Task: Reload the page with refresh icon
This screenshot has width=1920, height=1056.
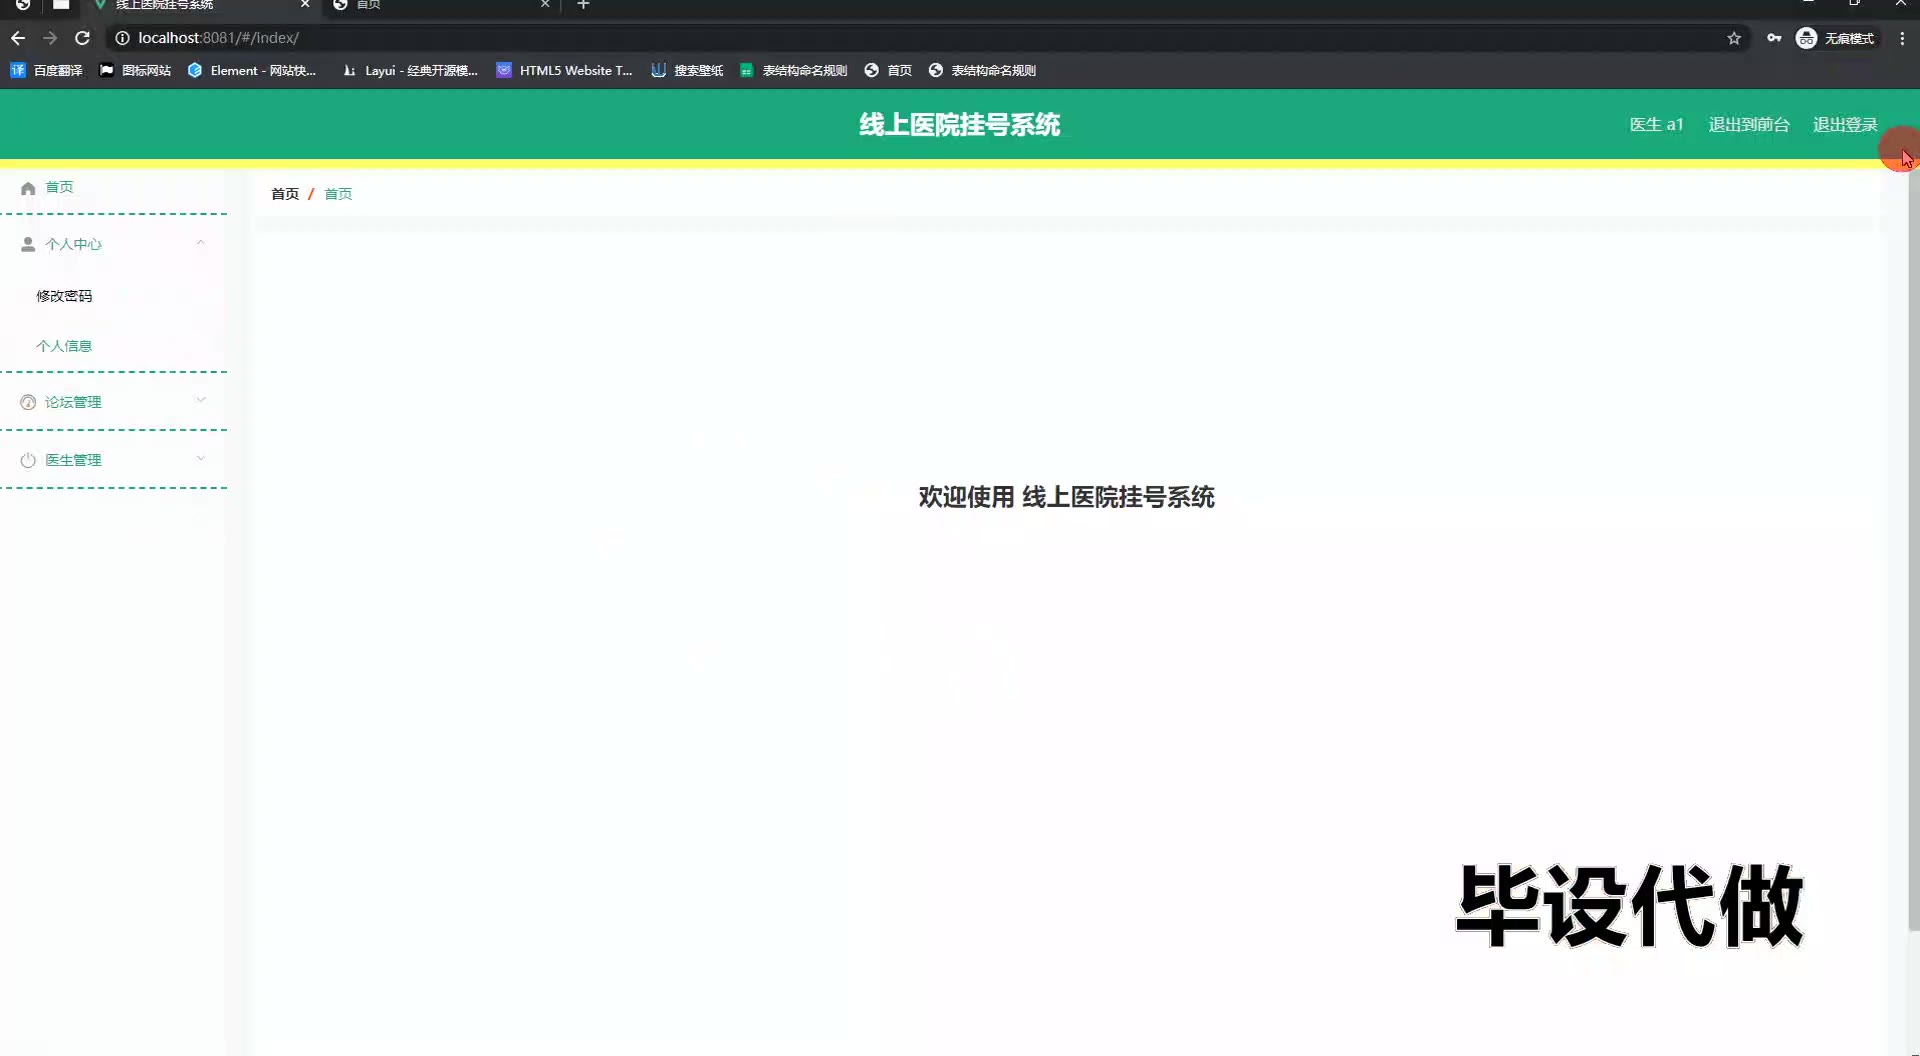Action: pyautogui.click(x=83, y=38)
